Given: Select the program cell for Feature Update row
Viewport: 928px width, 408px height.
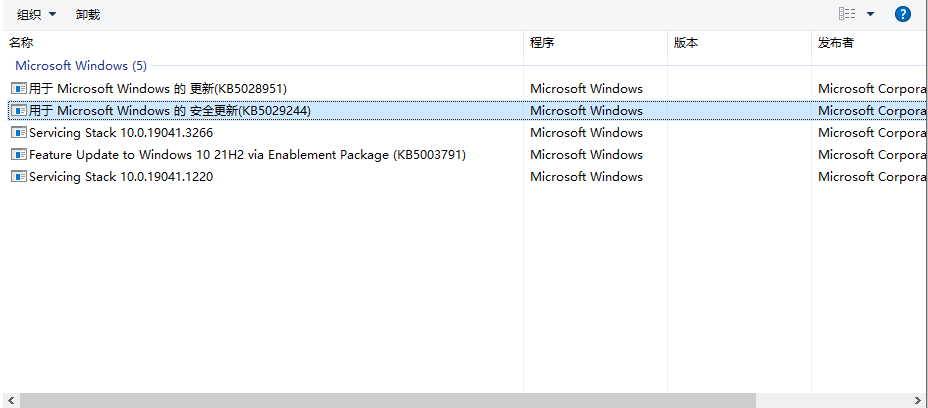Looking at the screenshot, I should (x=586, y=155).
